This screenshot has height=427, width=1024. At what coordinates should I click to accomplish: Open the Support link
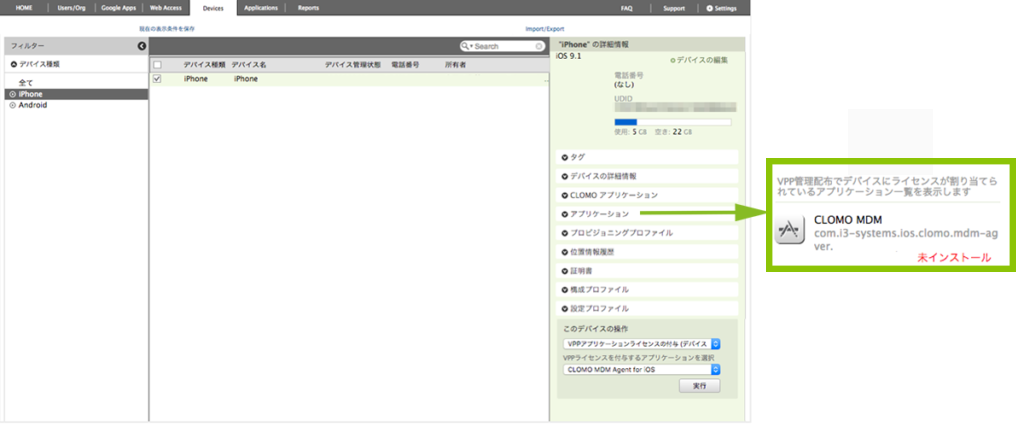tap(674, 8)
